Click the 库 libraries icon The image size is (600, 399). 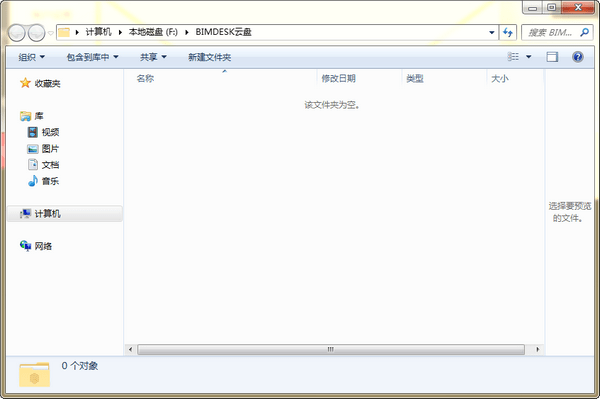pos(26,116)
